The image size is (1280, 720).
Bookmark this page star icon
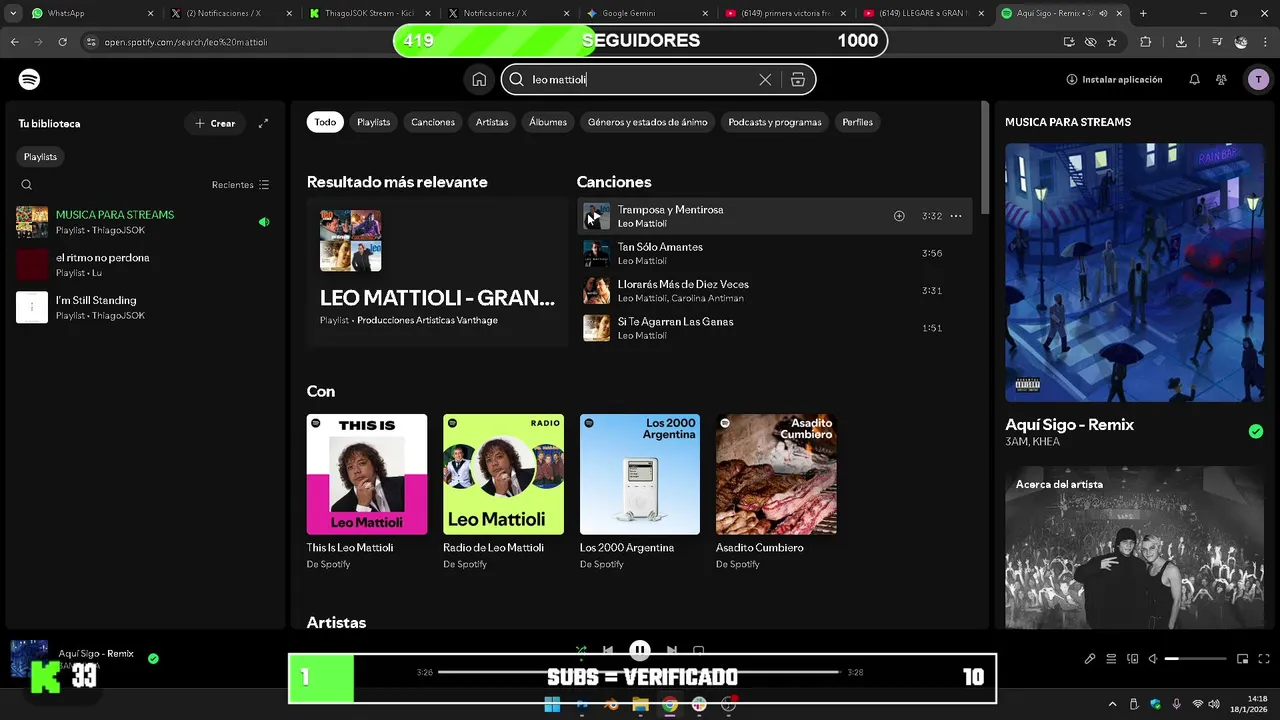pos(1112,42)
